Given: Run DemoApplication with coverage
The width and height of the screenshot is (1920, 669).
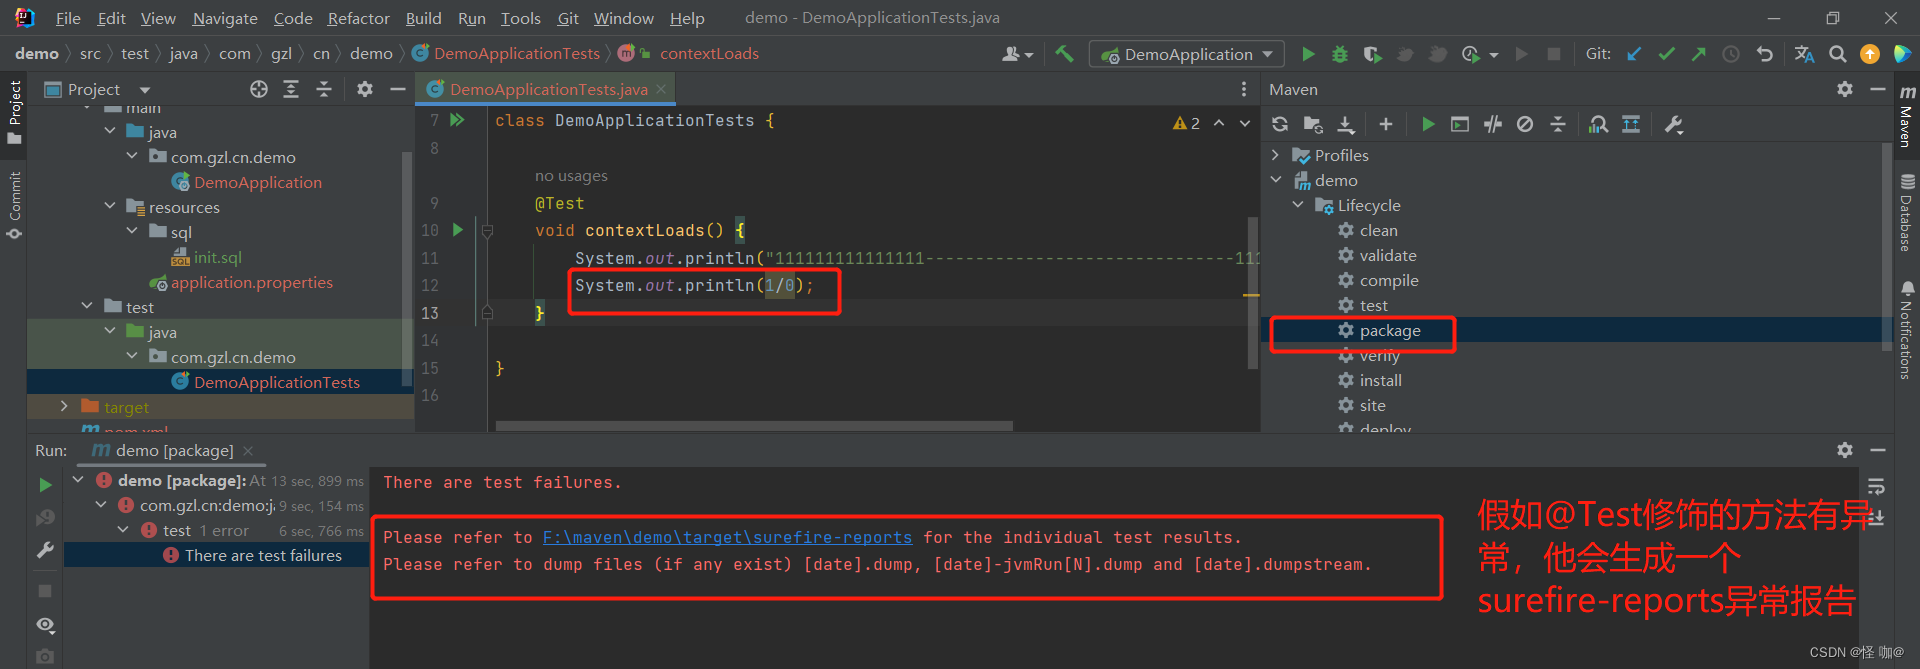Looking at the screenshot, I should tap(1372, 54).
